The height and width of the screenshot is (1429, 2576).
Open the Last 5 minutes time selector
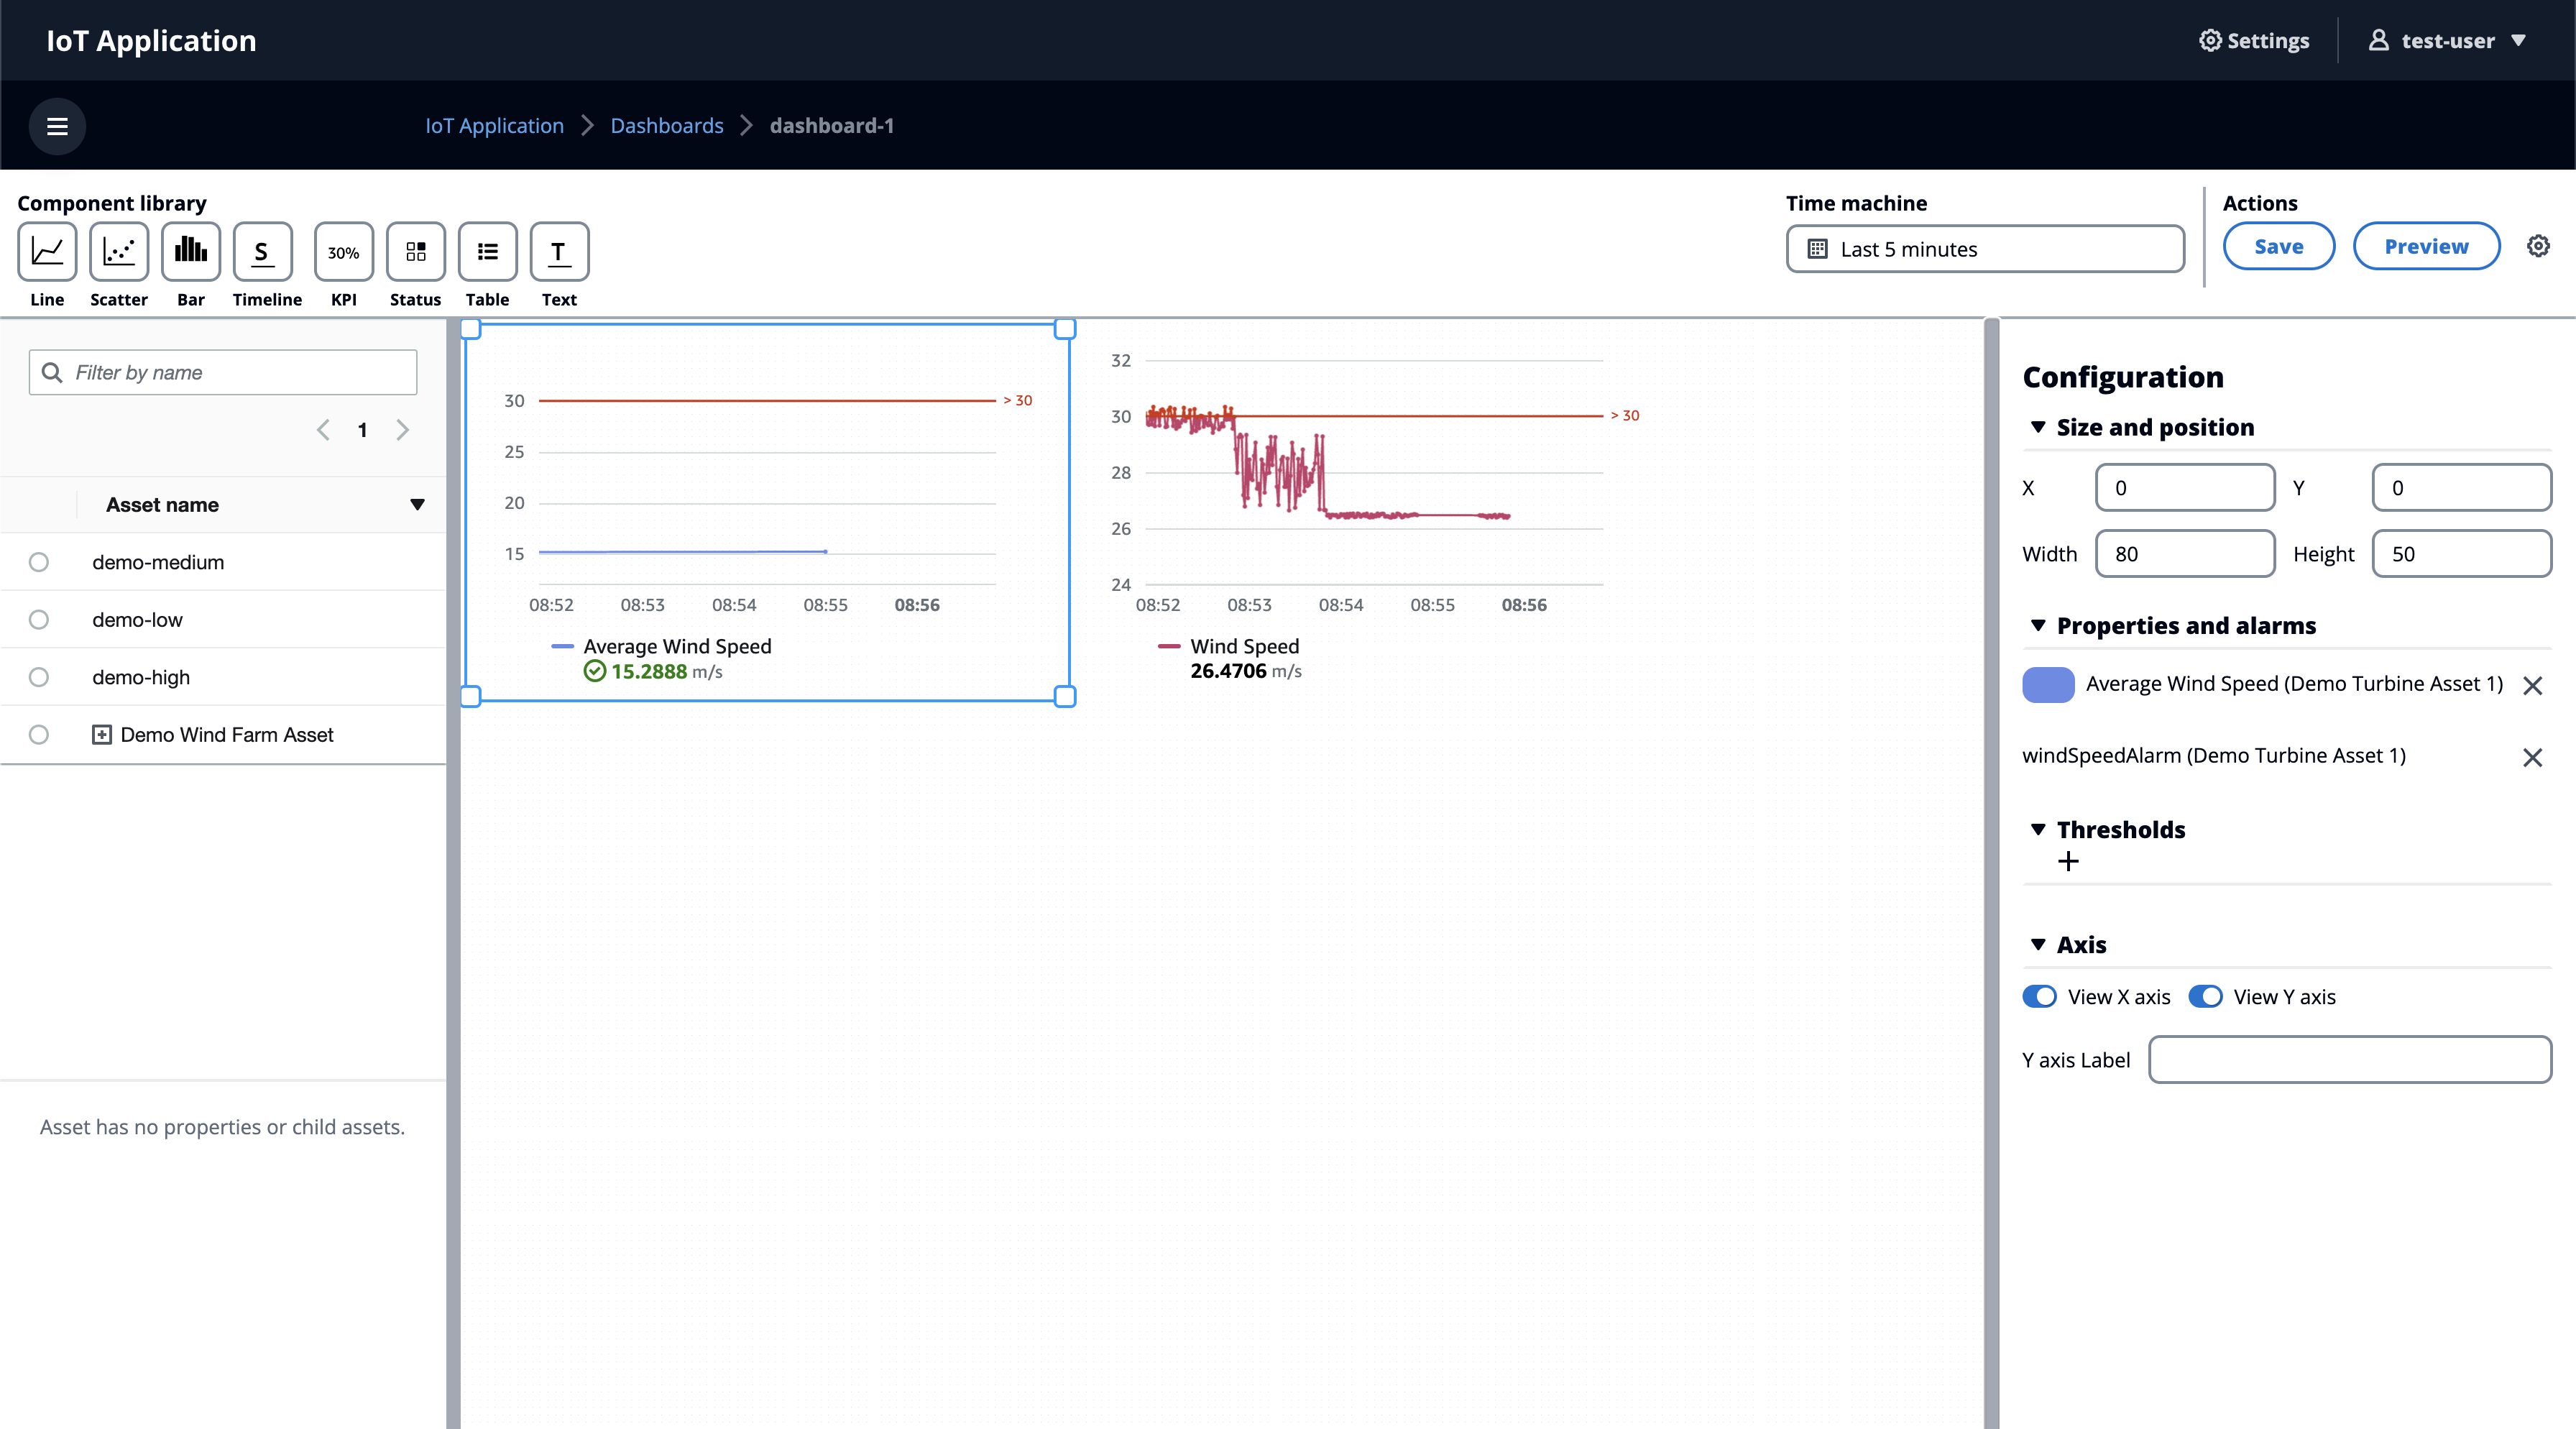1985,249
